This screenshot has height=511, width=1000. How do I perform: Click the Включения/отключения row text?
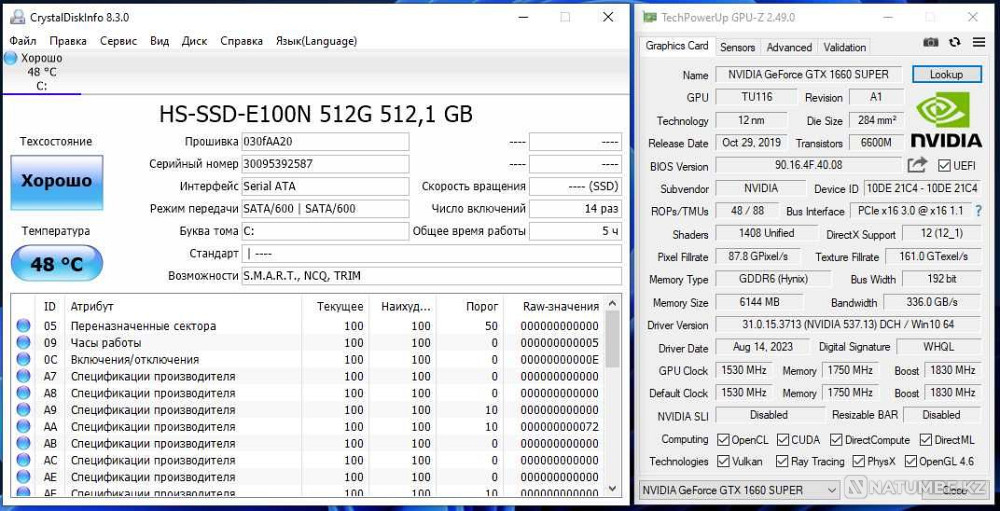coord(135,359)
